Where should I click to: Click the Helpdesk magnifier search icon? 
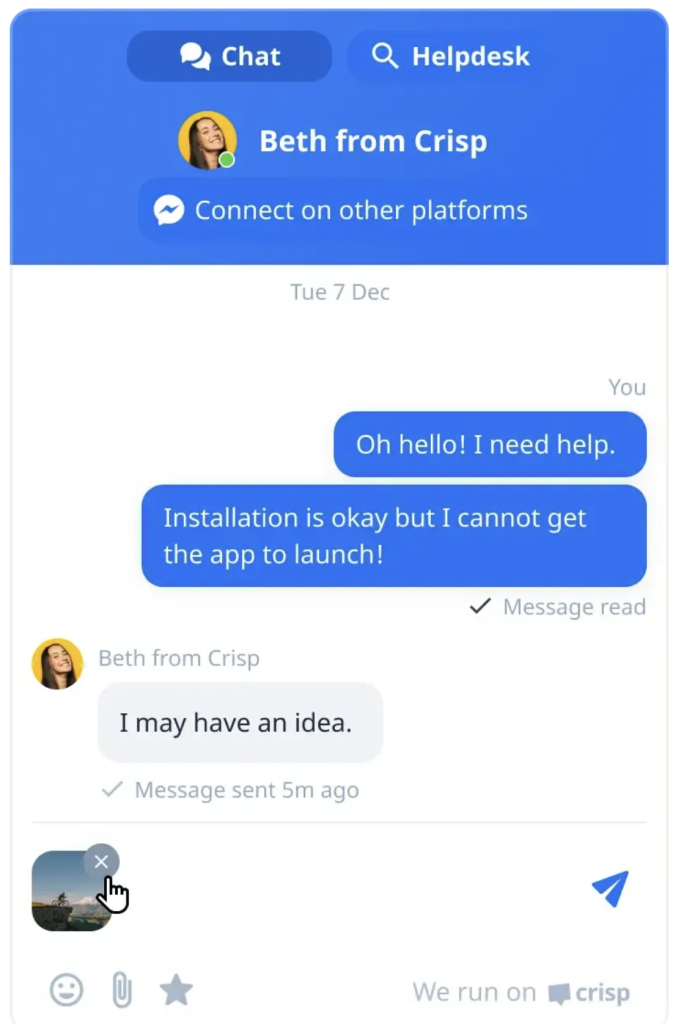[x=385, y=56]
